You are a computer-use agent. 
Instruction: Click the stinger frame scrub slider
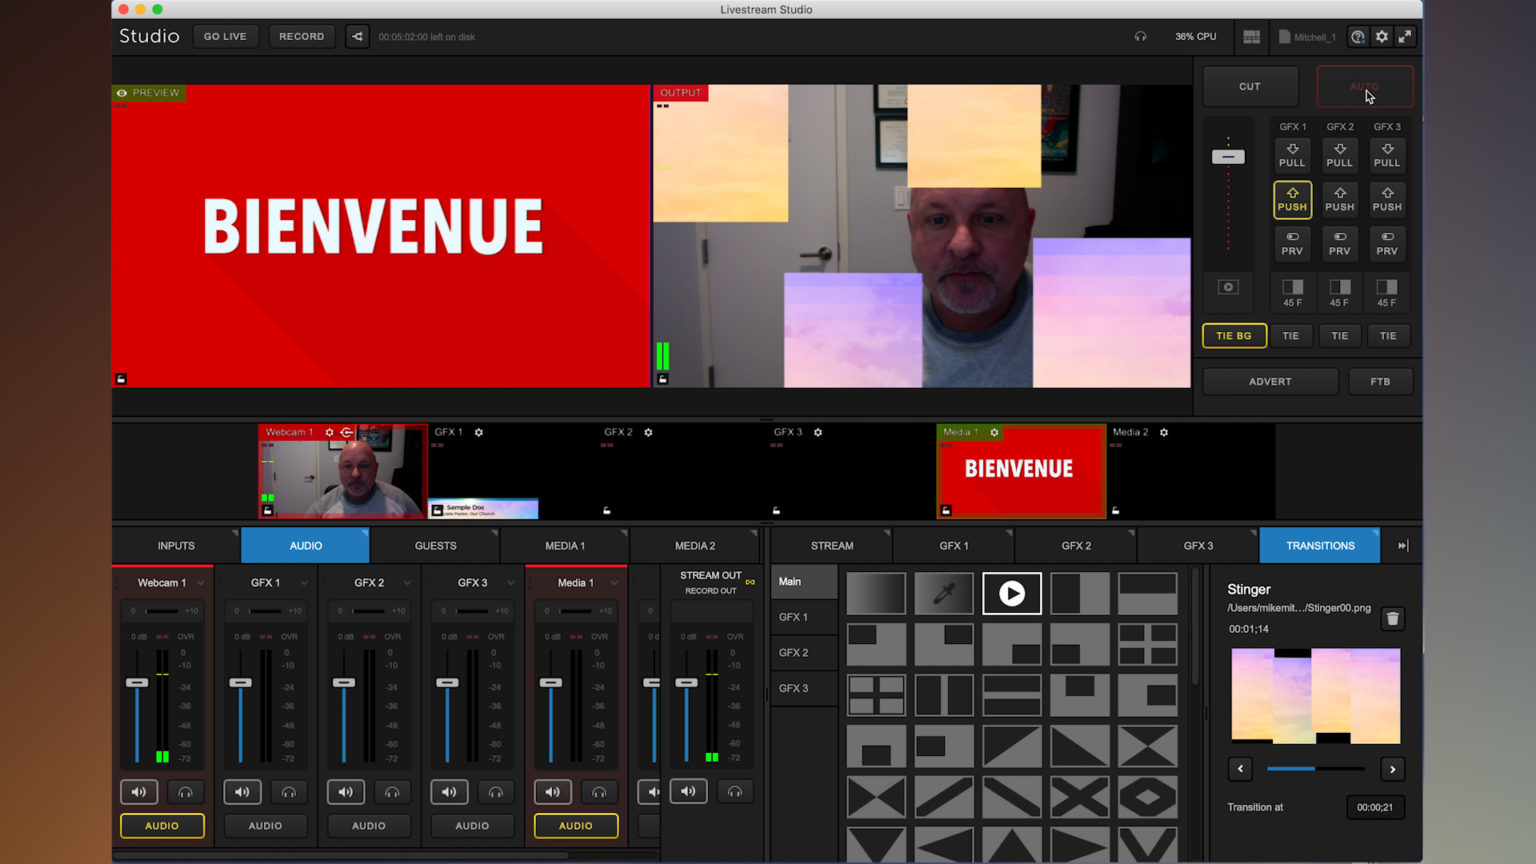(x=1315, y=769)
